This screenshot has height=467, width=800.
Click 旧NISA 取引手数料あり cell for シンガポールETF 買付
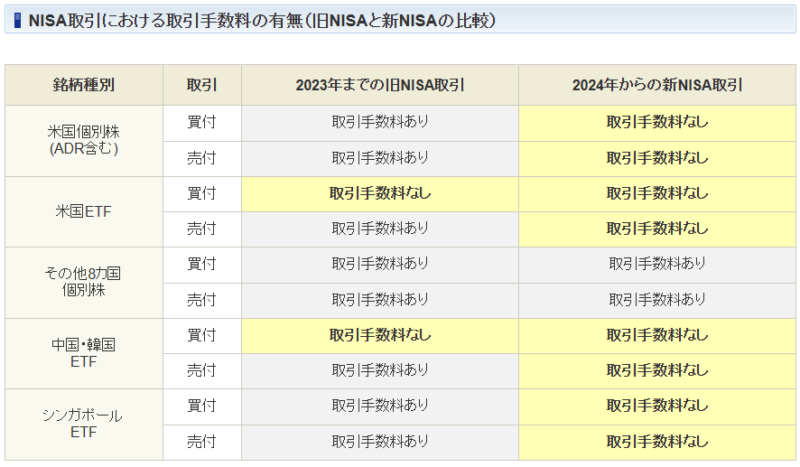tap(380, 406)
